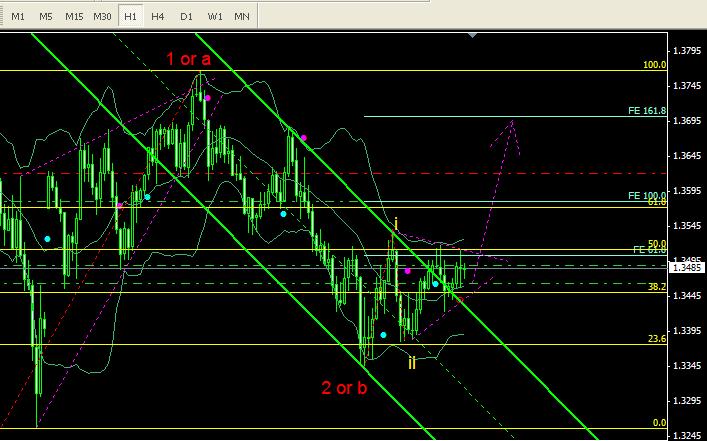Select the M15 timeframe button
The height and width of the screenshot is (441, 707).
74,17
